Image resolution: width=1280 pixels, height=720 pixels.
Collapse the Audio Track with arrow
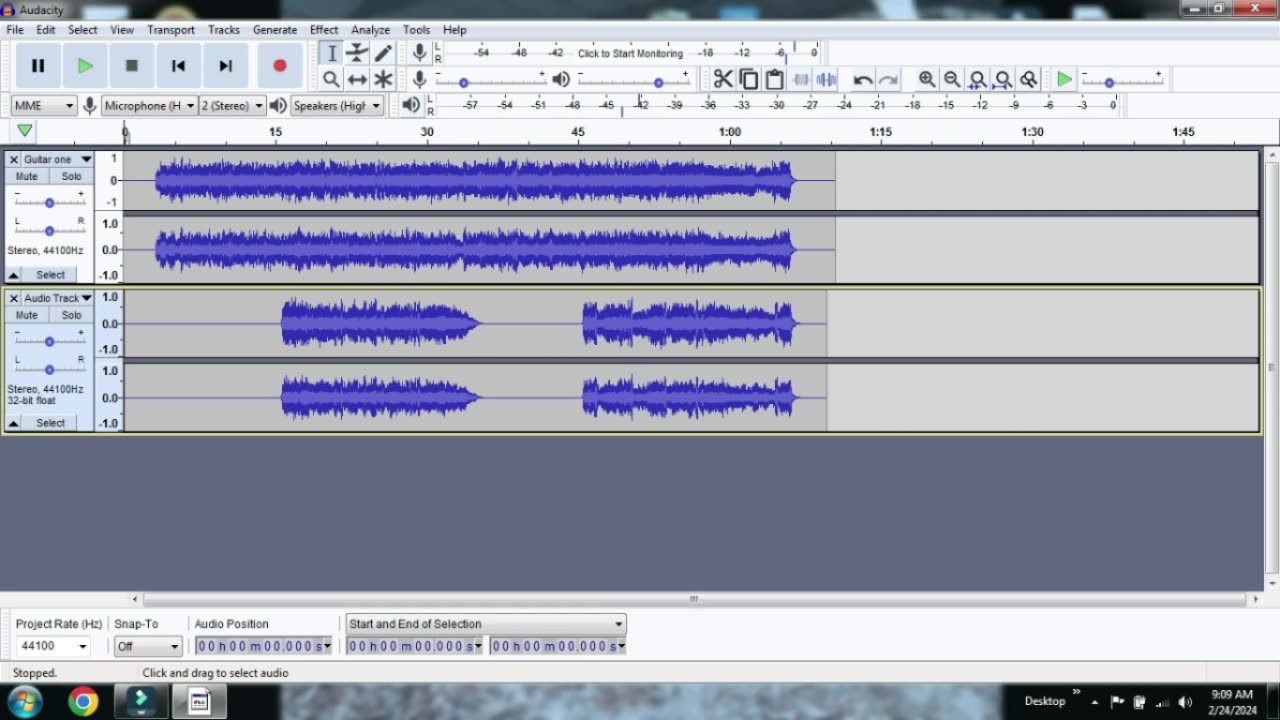(14, 423)
